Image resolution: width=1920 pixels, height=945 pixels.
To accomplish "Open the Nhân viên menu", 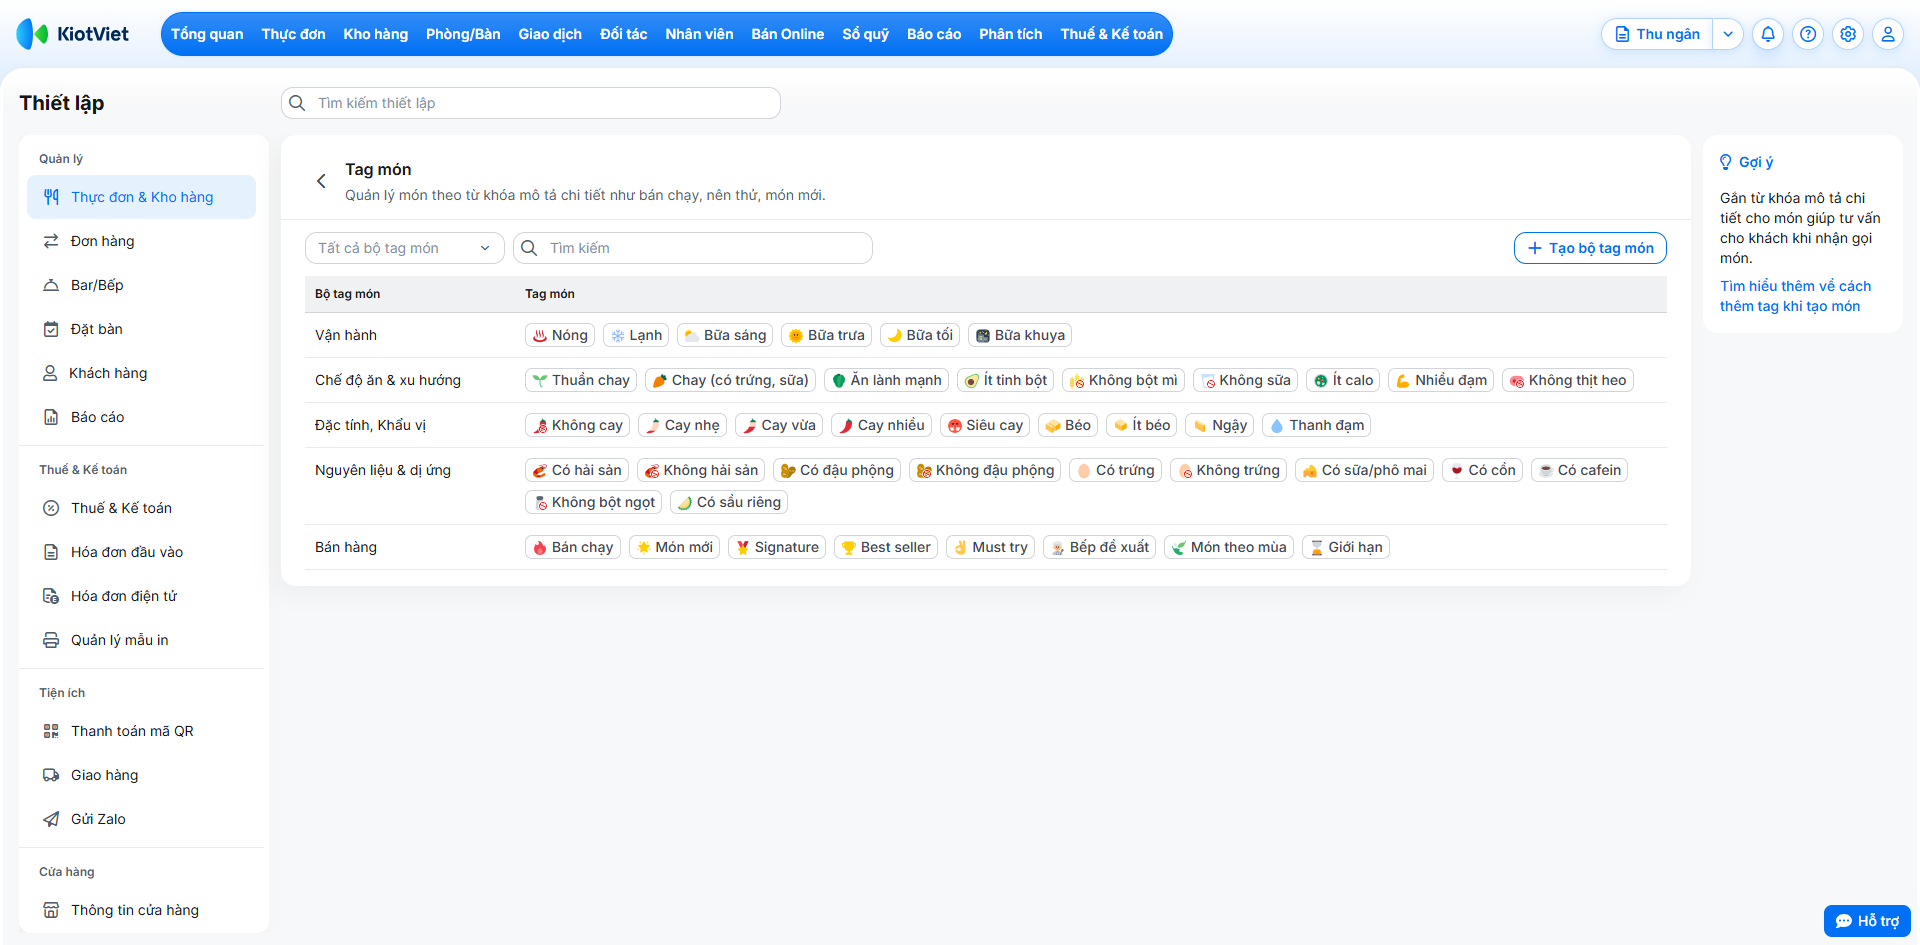I will click(699, 34).
